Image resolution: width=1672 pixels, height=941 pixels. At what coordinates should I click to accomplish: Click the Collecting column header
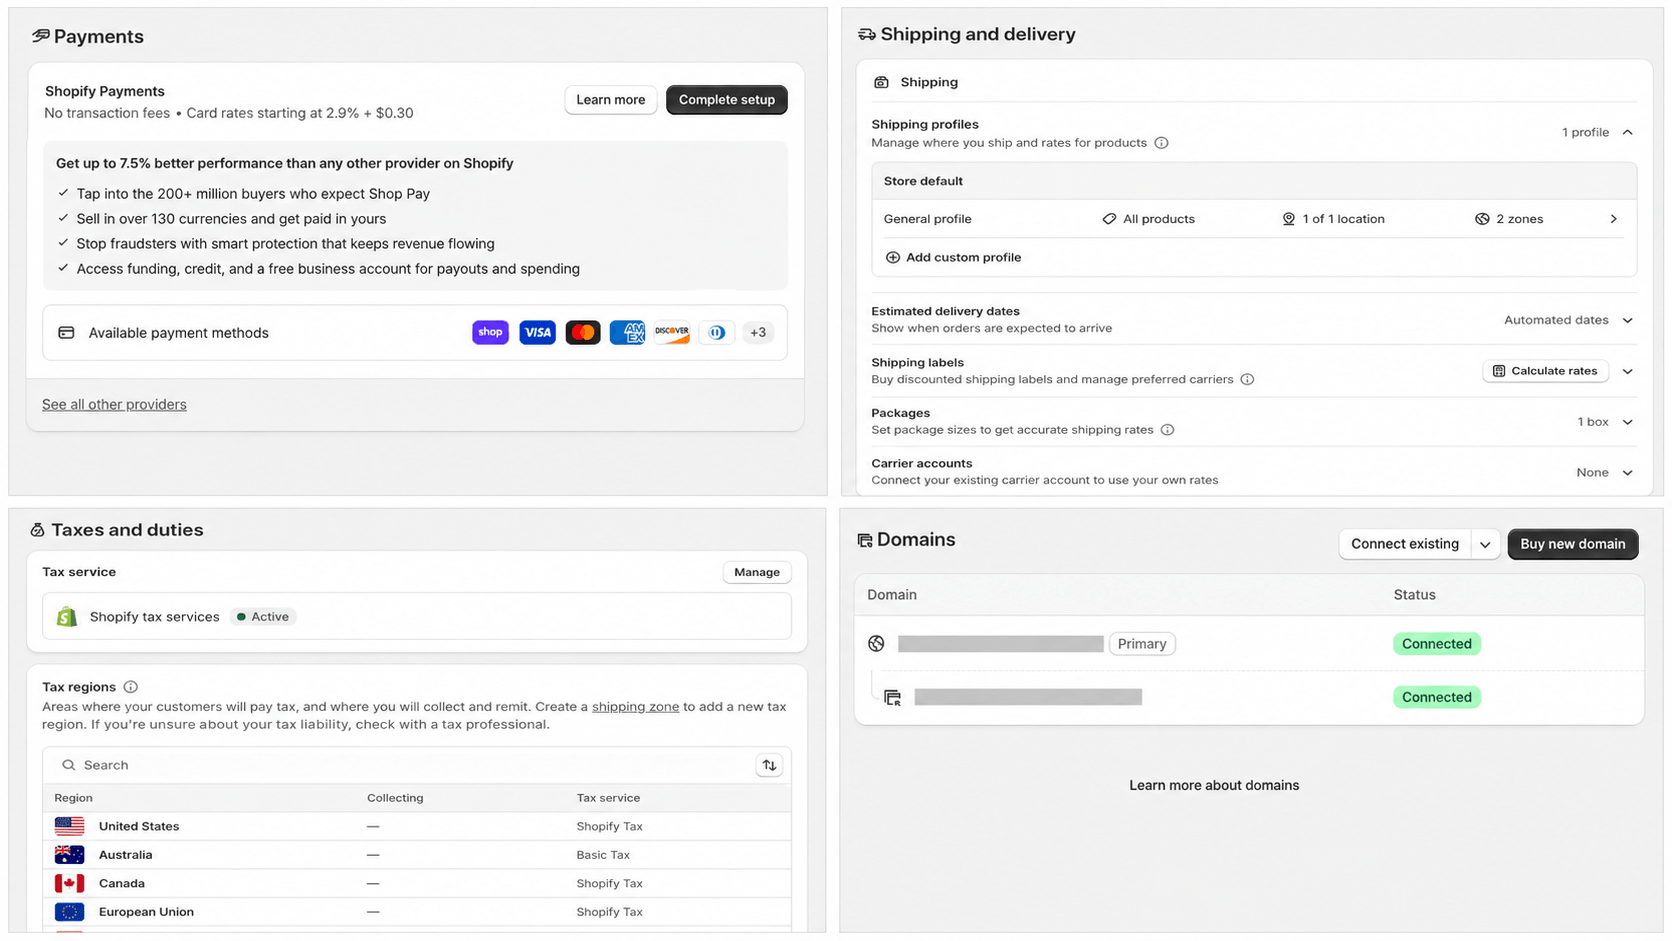[x=395, y=798]
